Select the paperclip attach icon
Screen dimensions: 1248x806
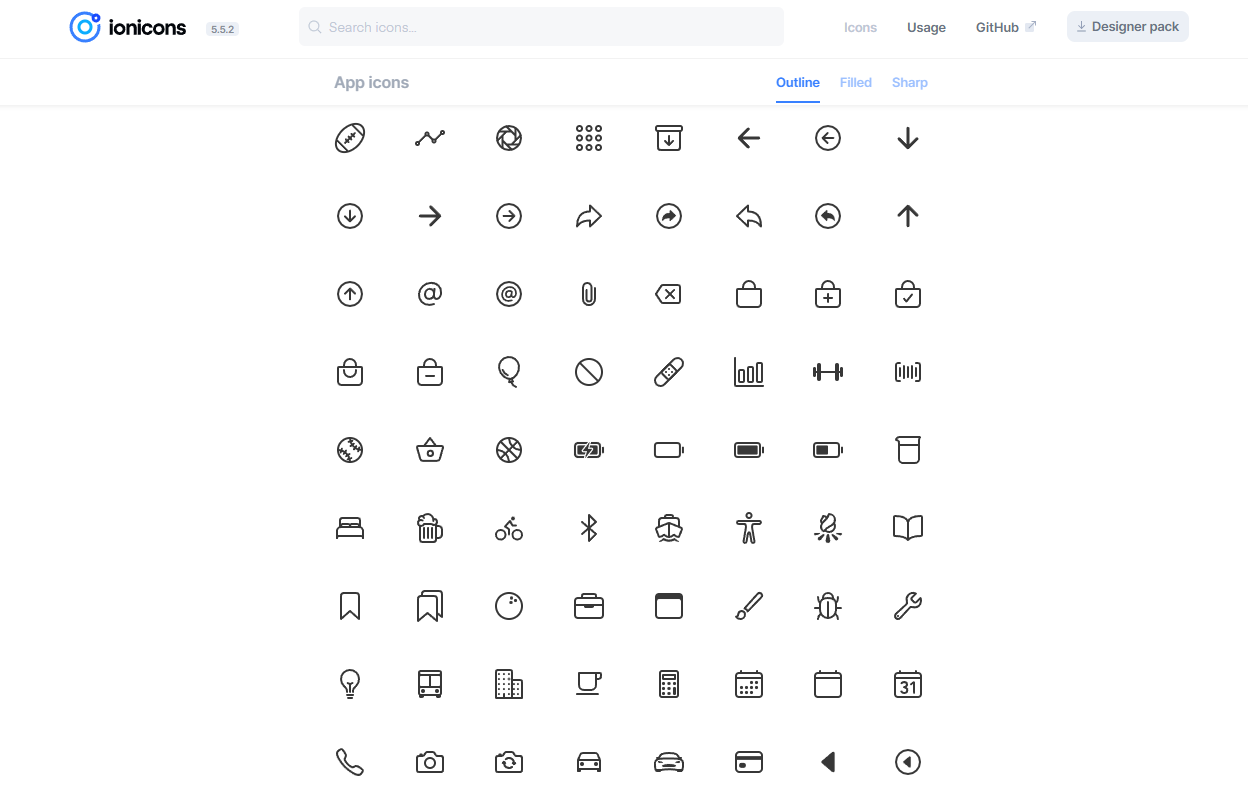pyautogui.click(x=589, y=294)
